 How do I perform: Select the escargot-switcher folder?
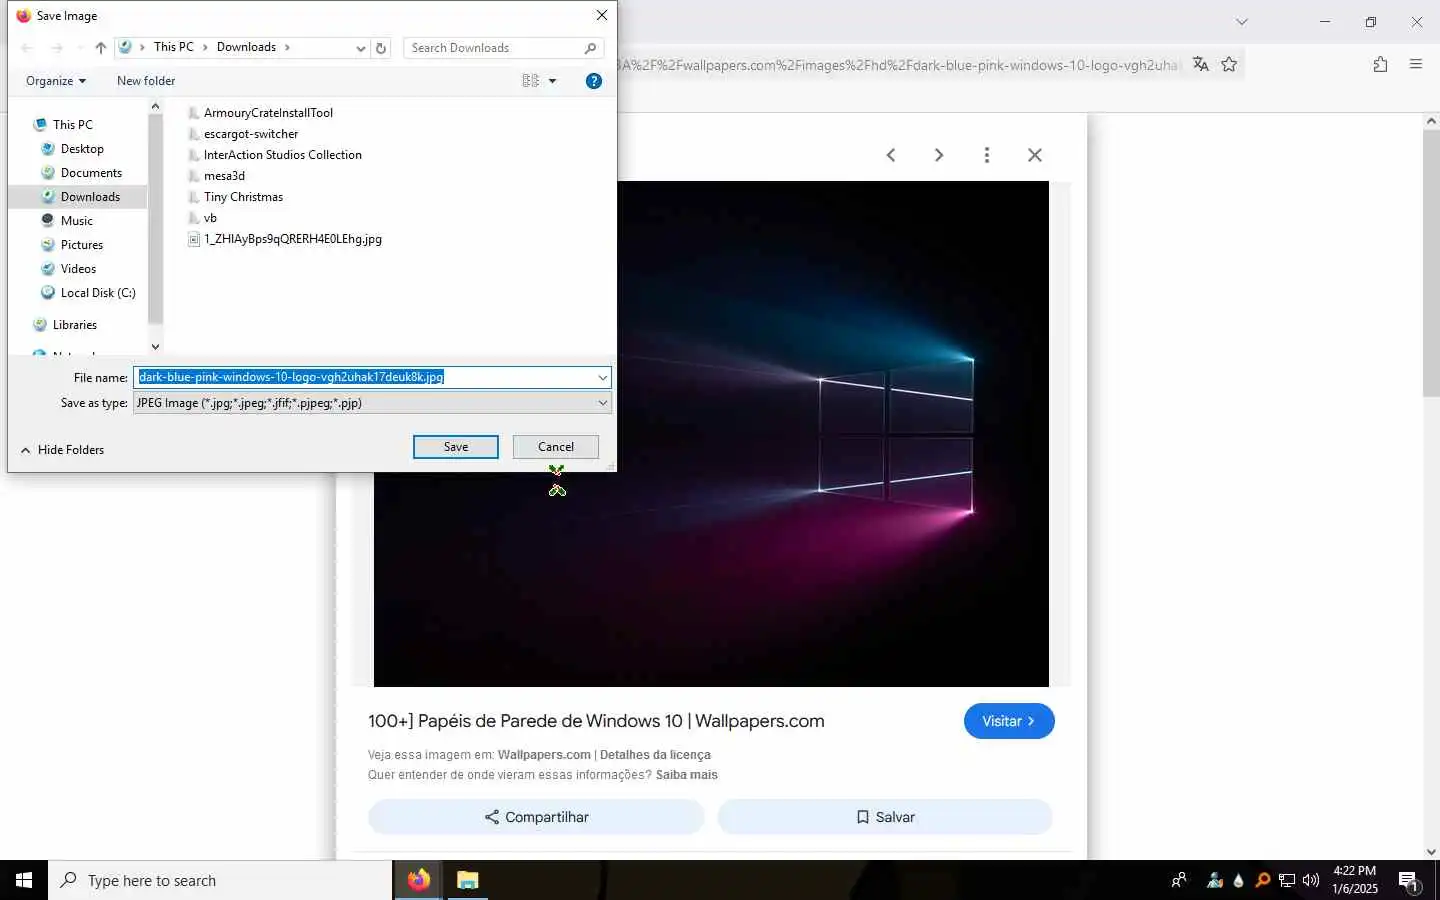tap(251, 134)
